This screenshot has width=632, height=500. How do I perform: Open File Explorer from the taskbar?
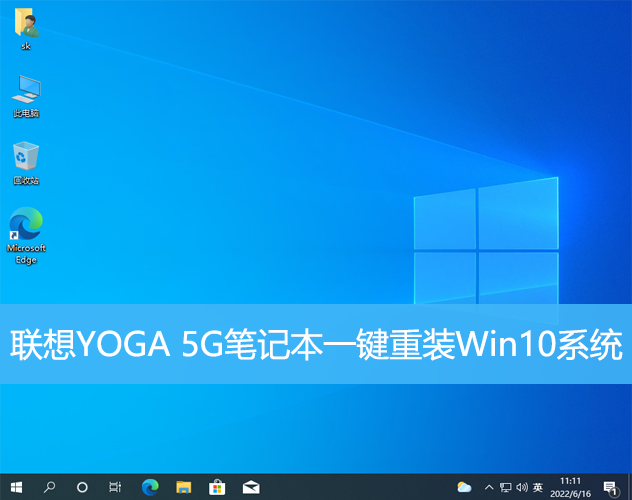pyautogui.click(x=183, y=487)
